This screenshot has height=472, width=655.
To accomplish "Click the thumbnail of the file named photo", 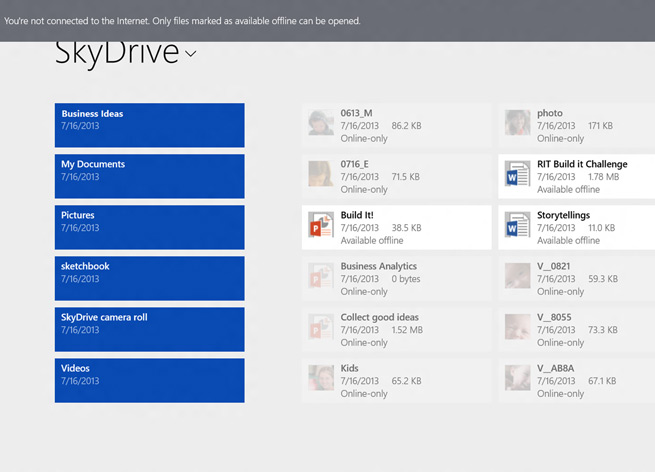I will pos(517,122).
